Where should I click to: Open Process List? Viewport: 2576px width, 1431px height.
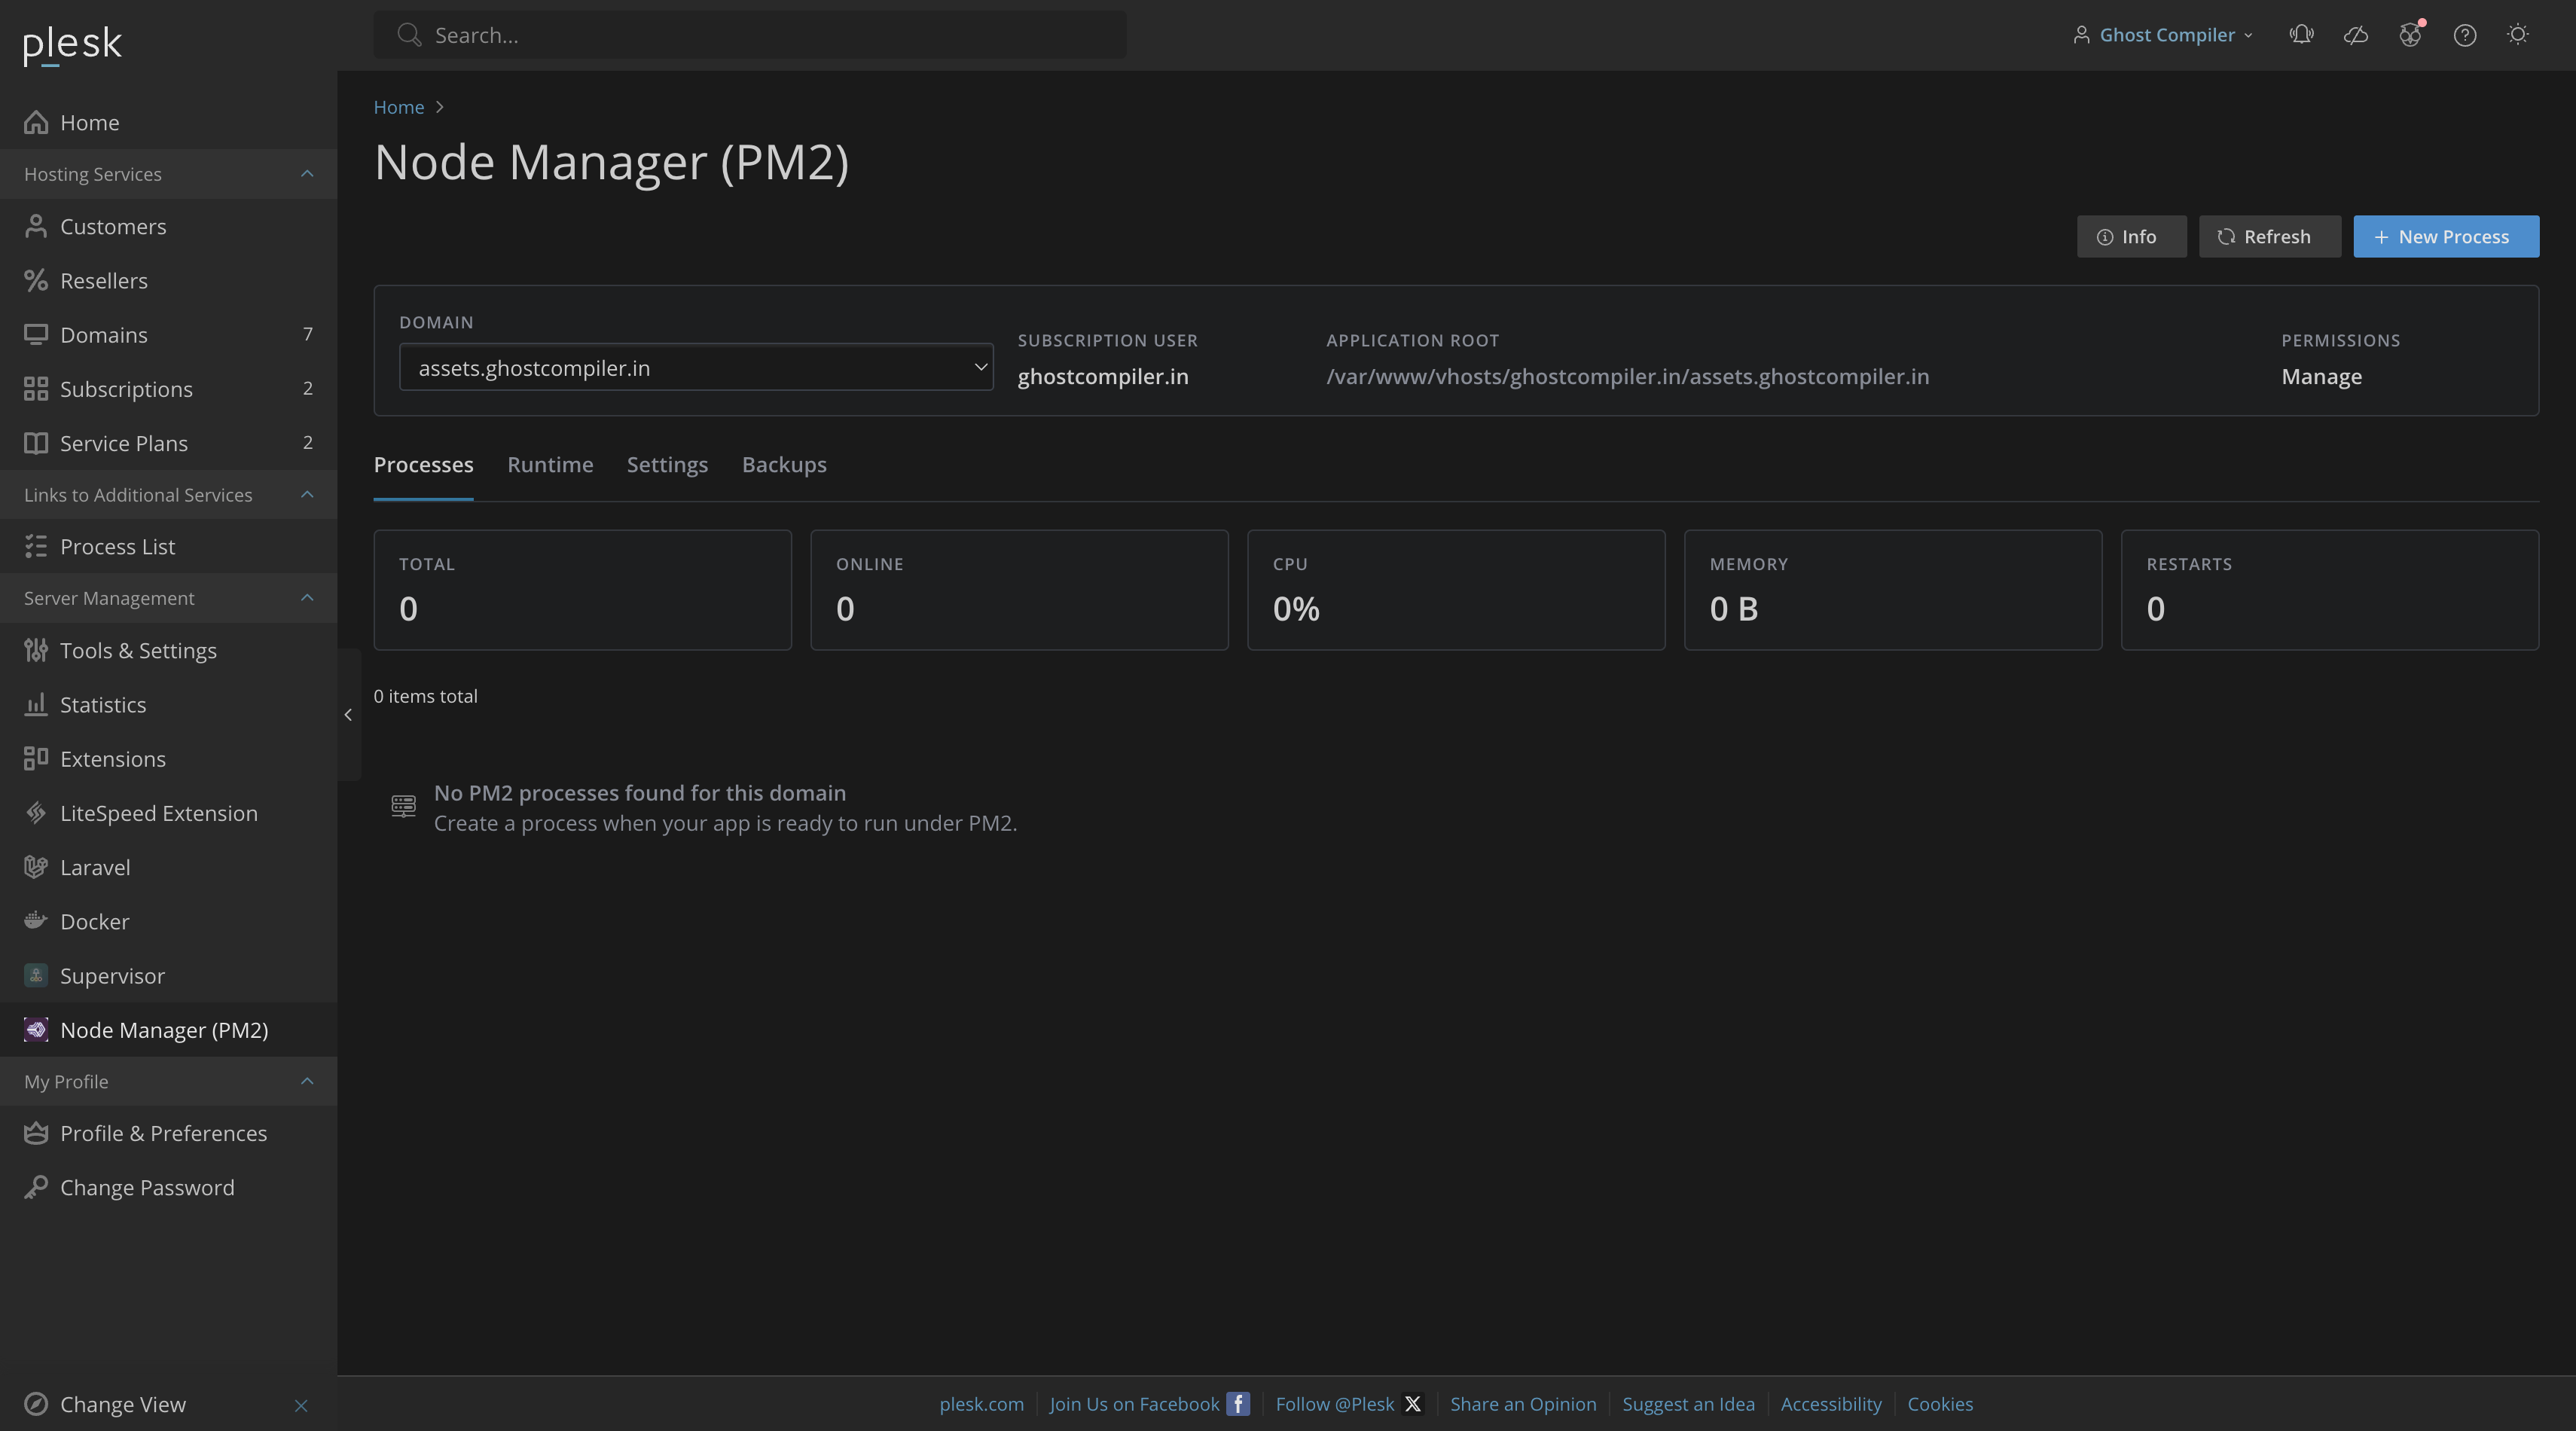click(x=168, y=546)
